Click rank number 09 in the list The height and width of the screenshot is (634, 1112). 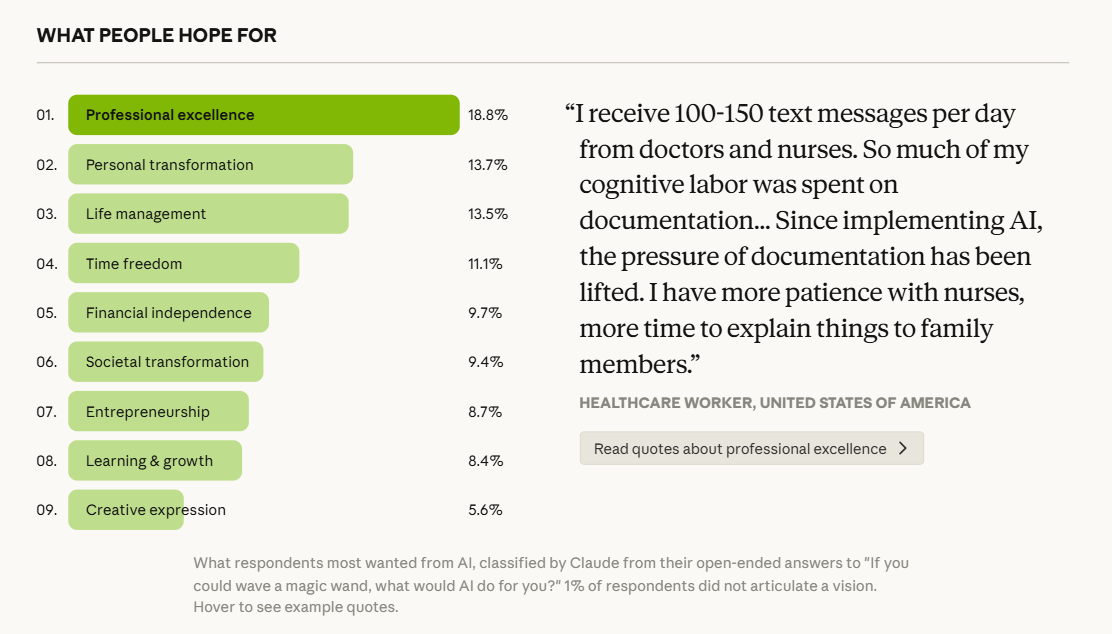(x=46, y=510)
